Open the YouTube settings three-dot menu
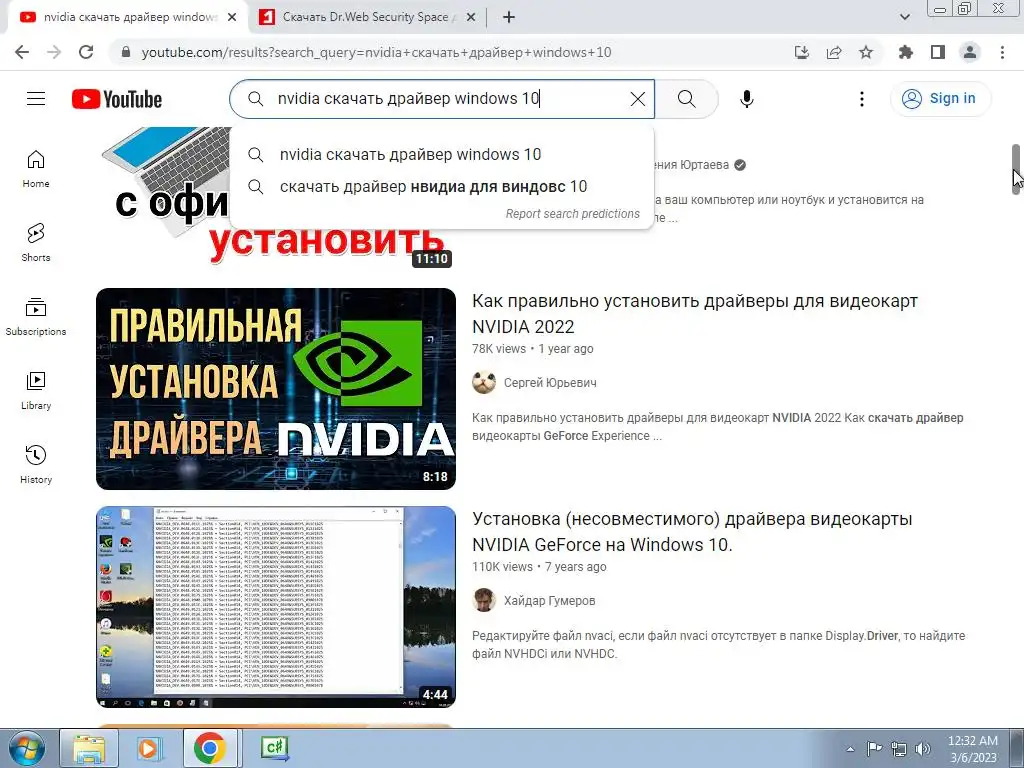 coord(861,99)
